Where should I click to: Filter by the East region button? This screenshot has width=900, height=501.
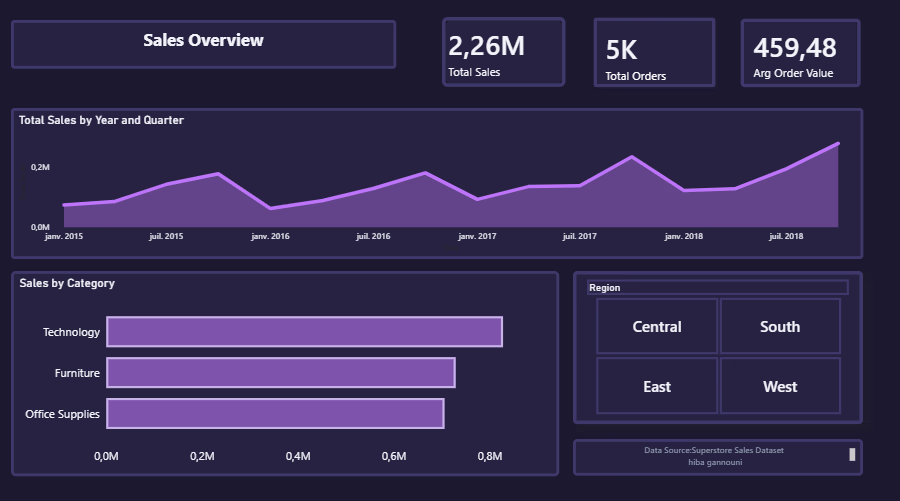click(x=657, y=386)
